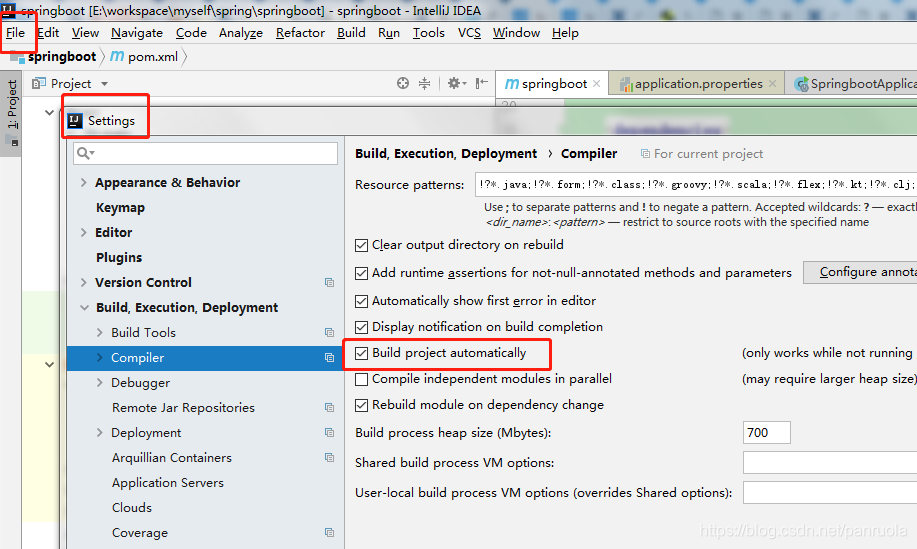The height and width of the screenshot is (549, 917).
Task: Click the project-level icon beside Coverage
Action: pos(329,533)
